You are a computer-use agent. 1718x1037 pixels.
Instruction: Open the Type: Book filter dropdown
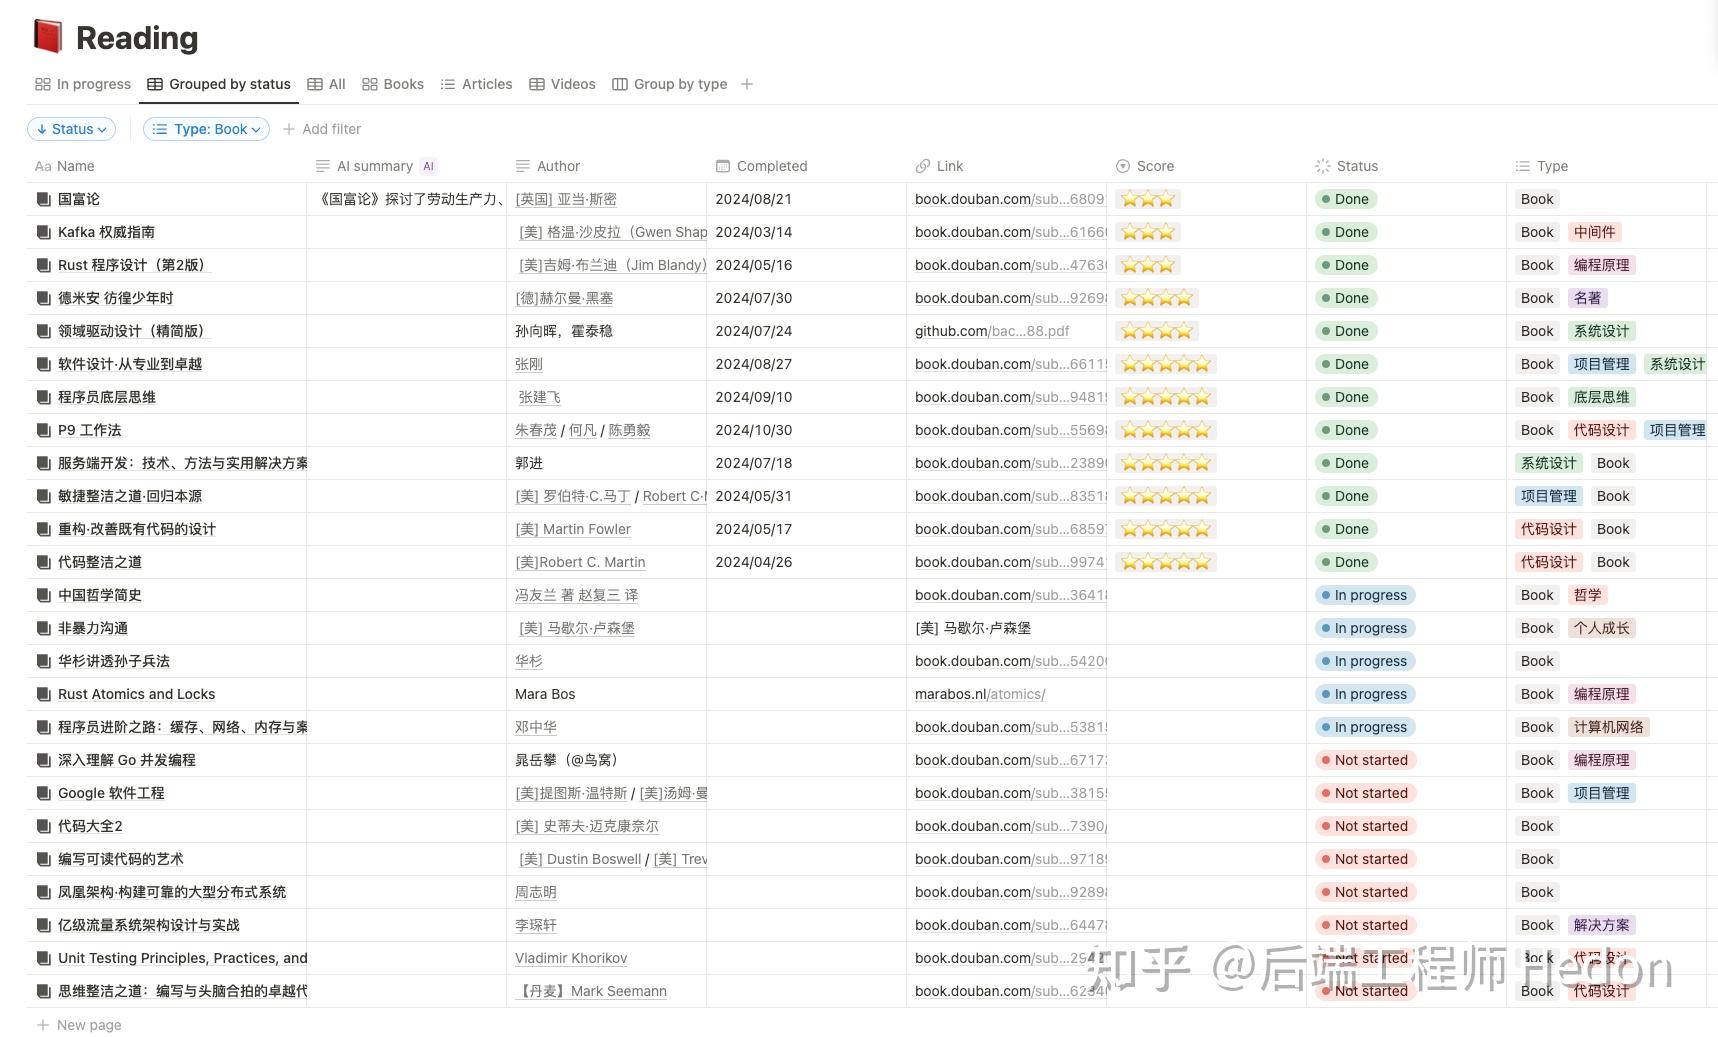pyautogui.click(x=206, y=129)
